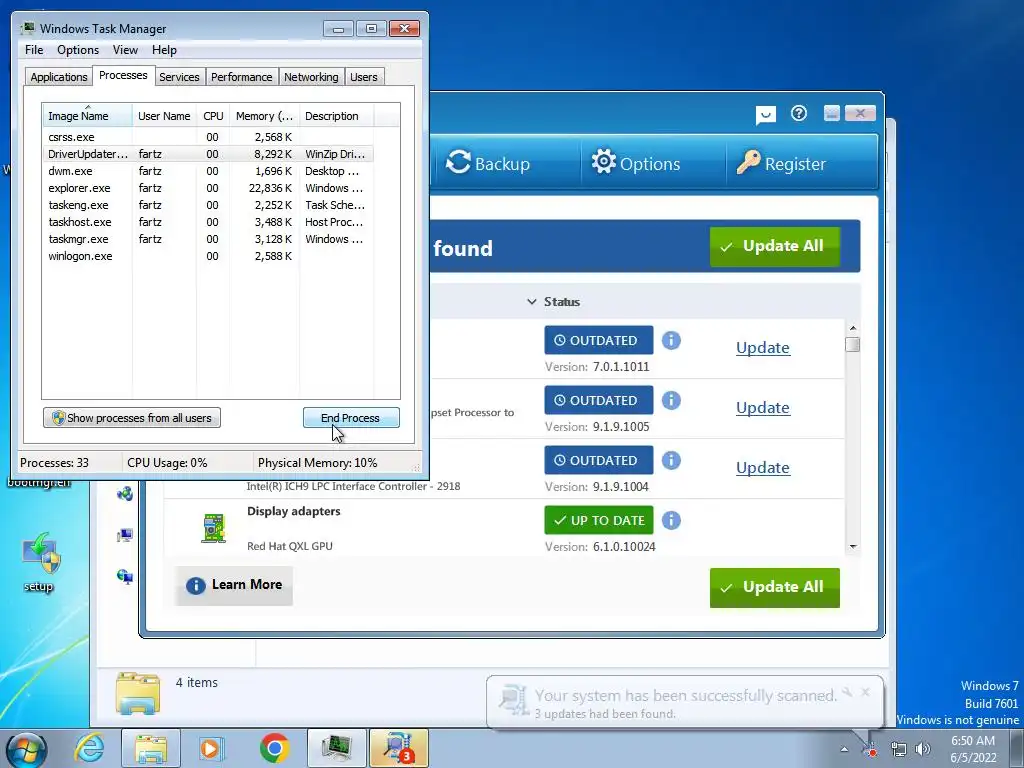Image resolution: width=1024 pixels, height=768 pixels.
Task: Open the Help menu in Task Manager
Action: click(164, 50)
